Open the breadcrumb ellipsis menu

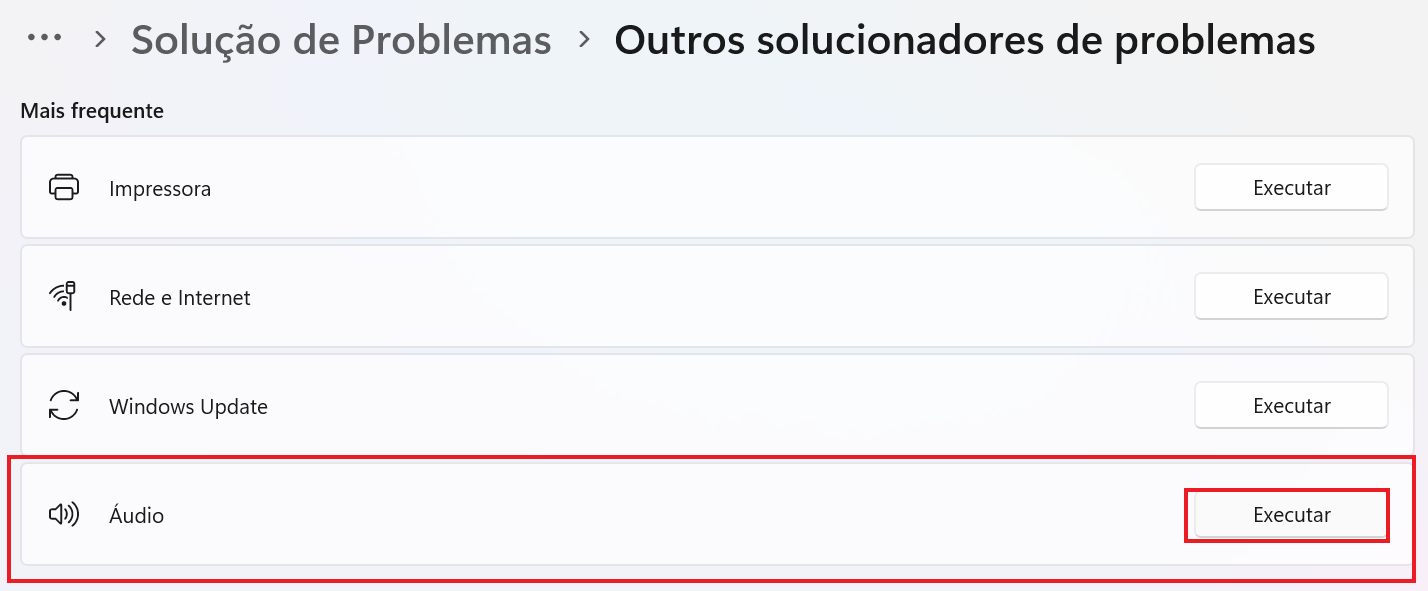click(44, 38)
